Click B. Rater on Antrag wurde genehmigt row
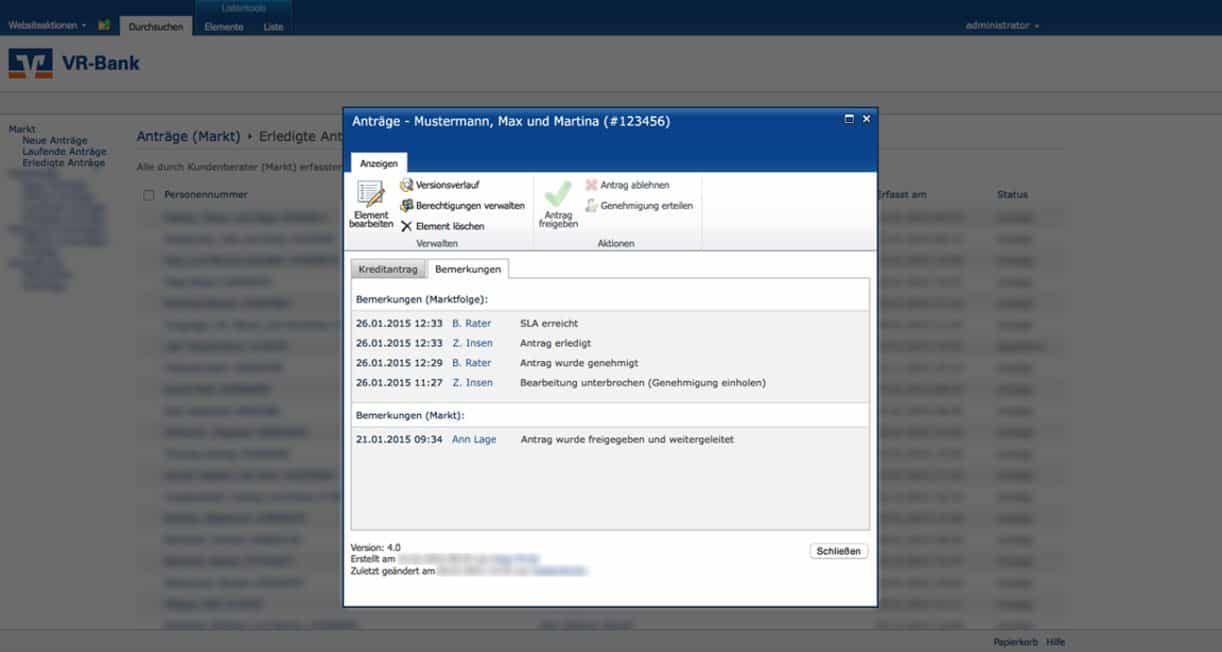1222x652 pixels. pyautogui.click(x=472, y=363)
